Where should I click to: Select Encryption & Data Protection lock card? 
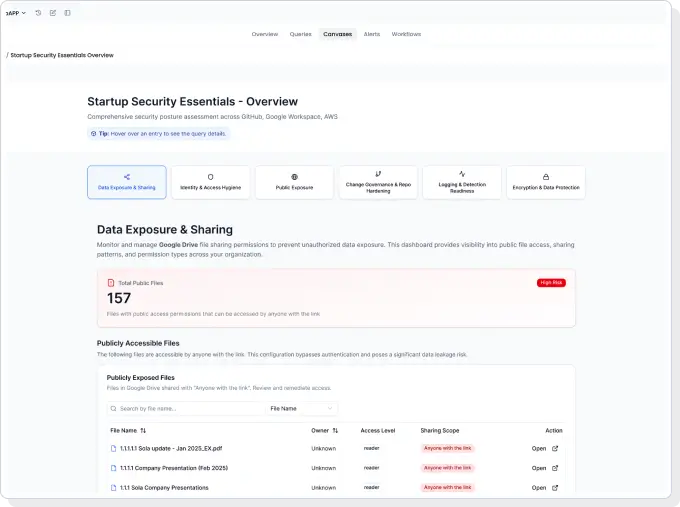[546, 182]
